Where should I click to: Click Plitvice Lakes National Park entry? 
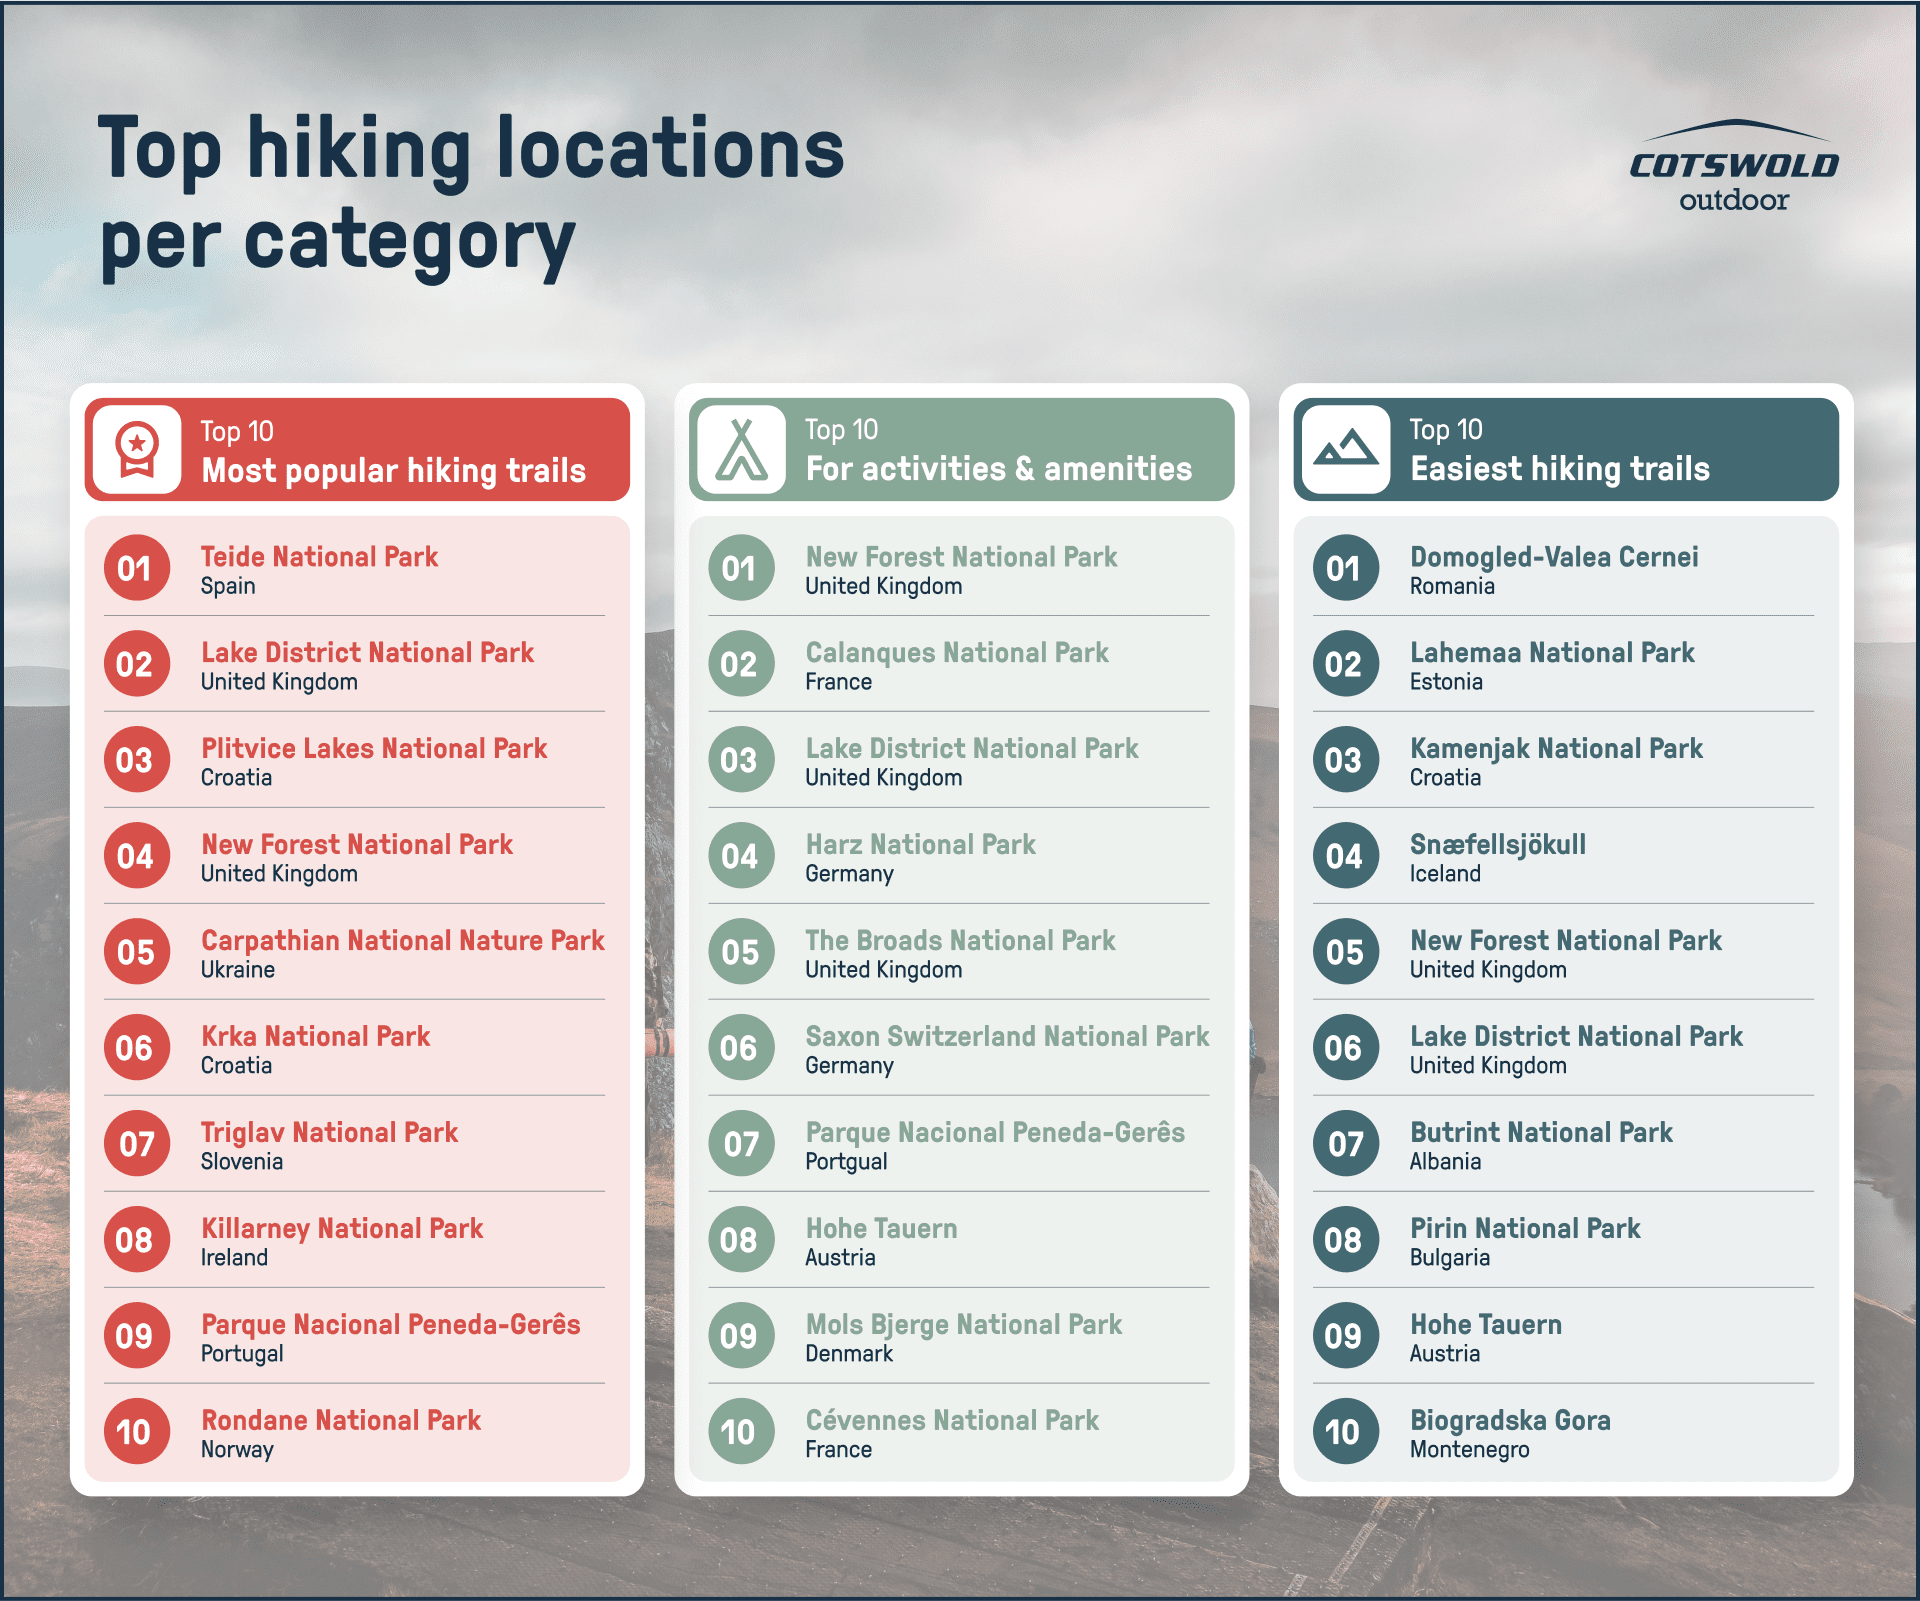click(x=374, y=749)
